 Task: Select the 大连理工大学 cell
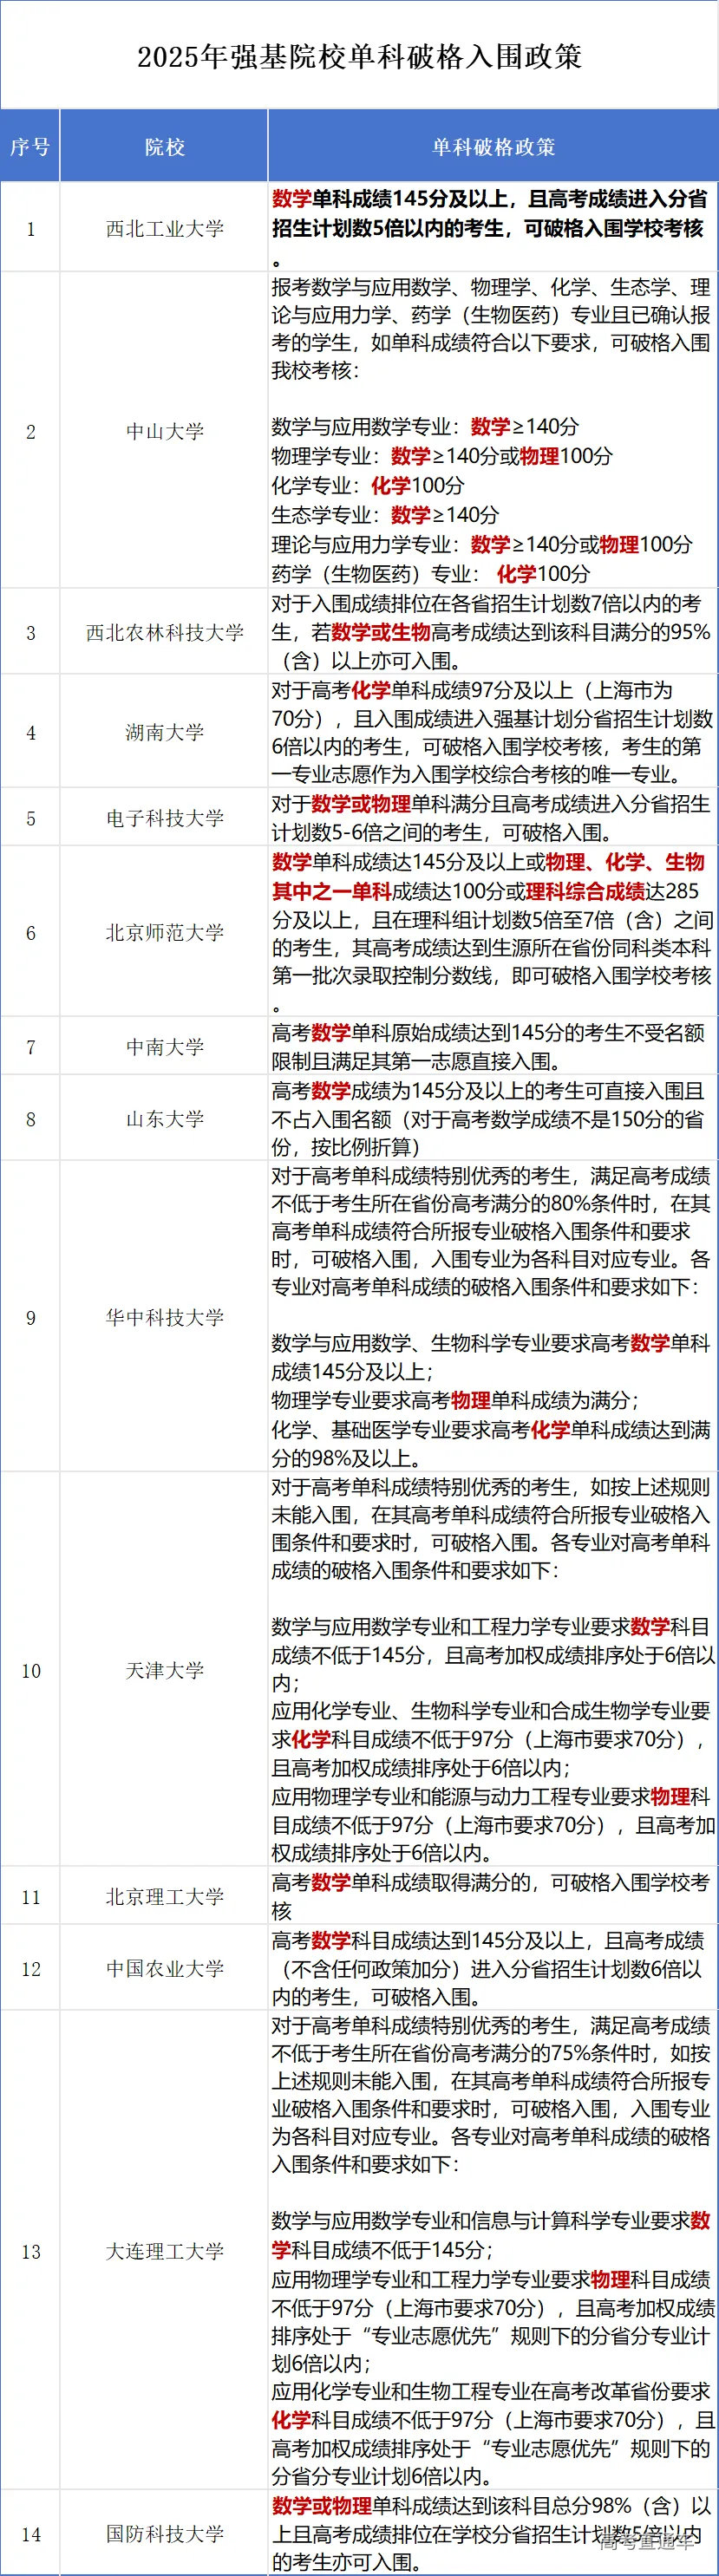click(x=164, y=2251)
